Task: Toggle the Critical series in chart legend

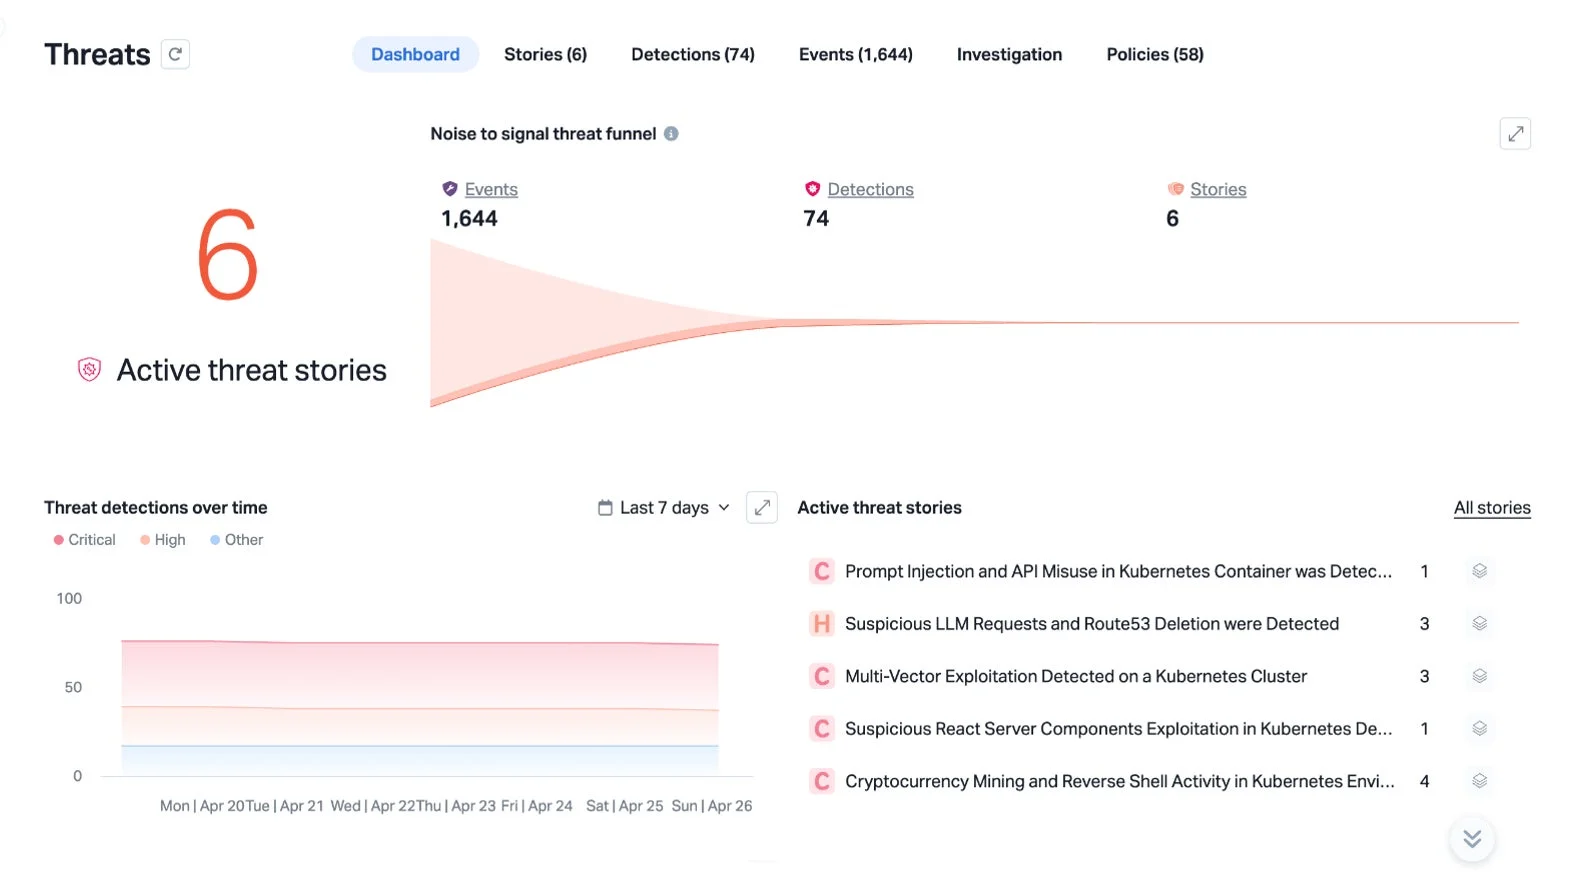Action: click(85, 540)
